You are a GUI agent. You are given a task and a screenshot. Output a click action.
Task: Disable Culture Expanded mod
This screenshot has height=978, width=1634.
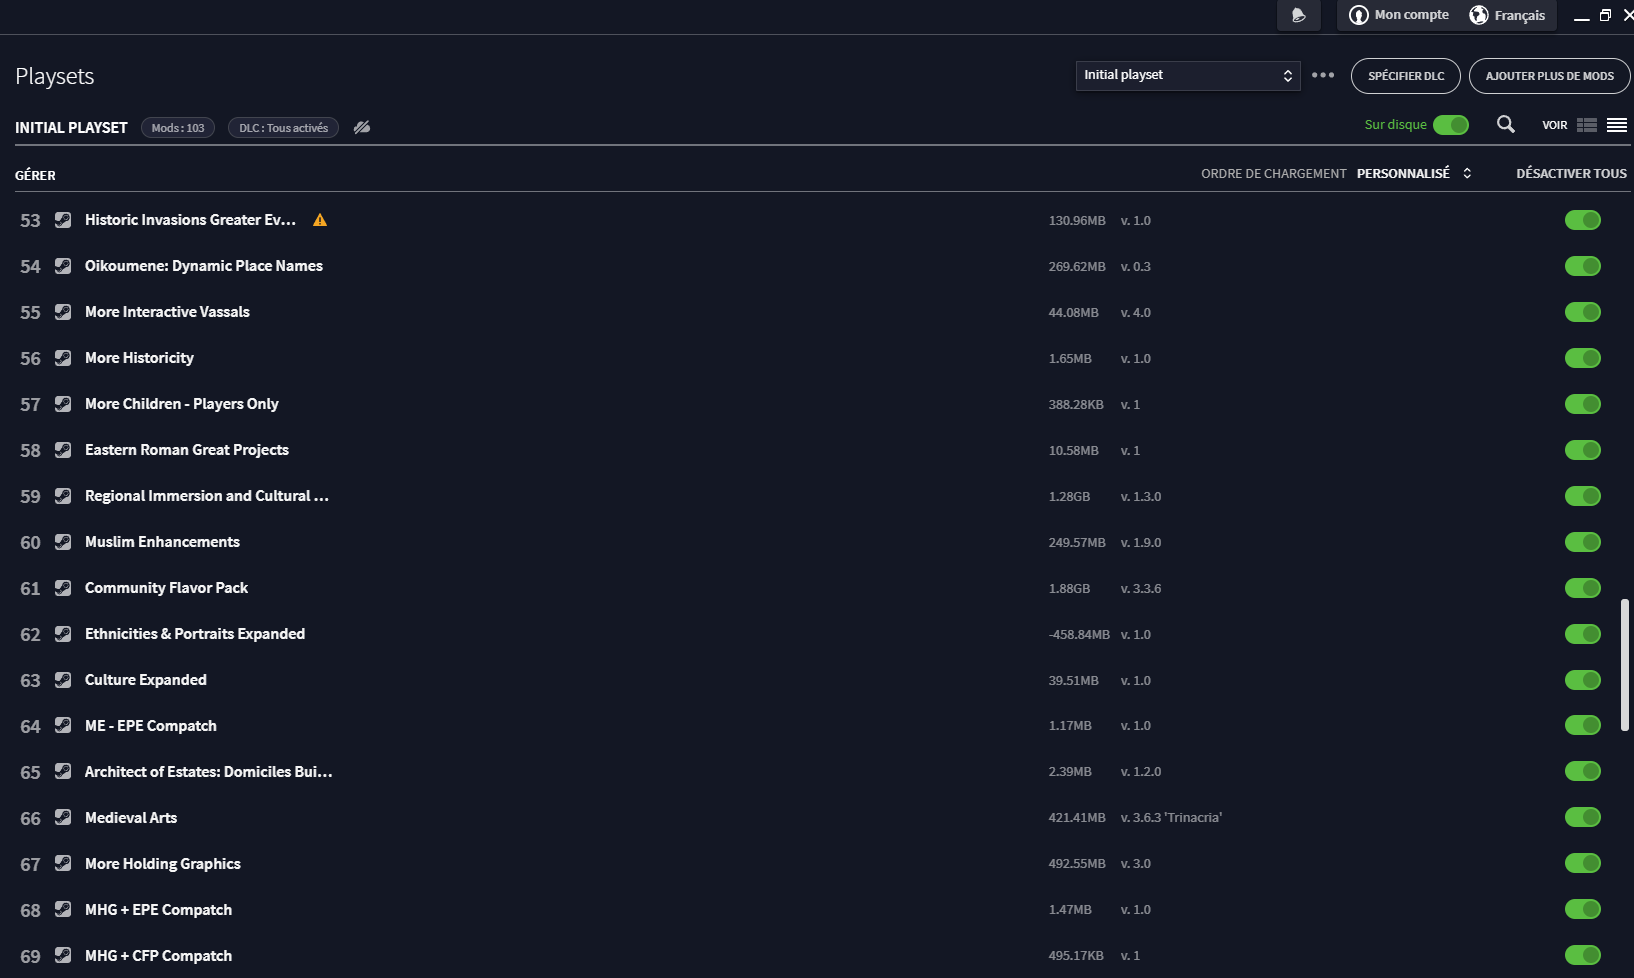coord(1583,680)
